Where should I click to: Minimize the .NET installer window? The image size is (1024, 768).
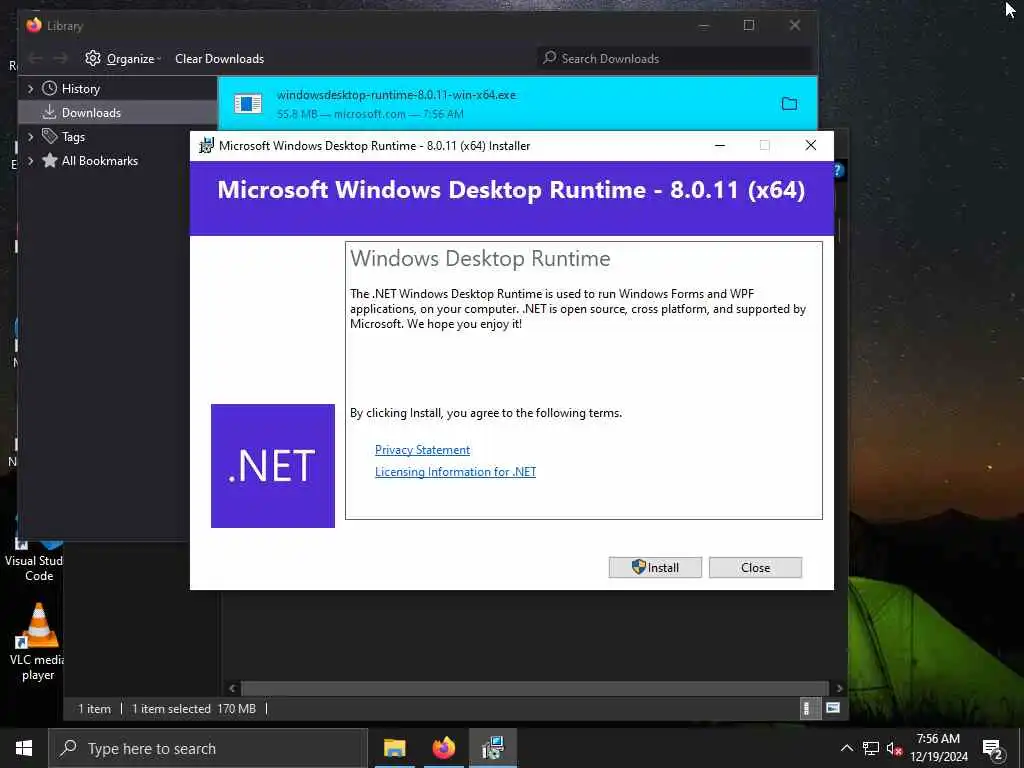click(x=720, y=146)
